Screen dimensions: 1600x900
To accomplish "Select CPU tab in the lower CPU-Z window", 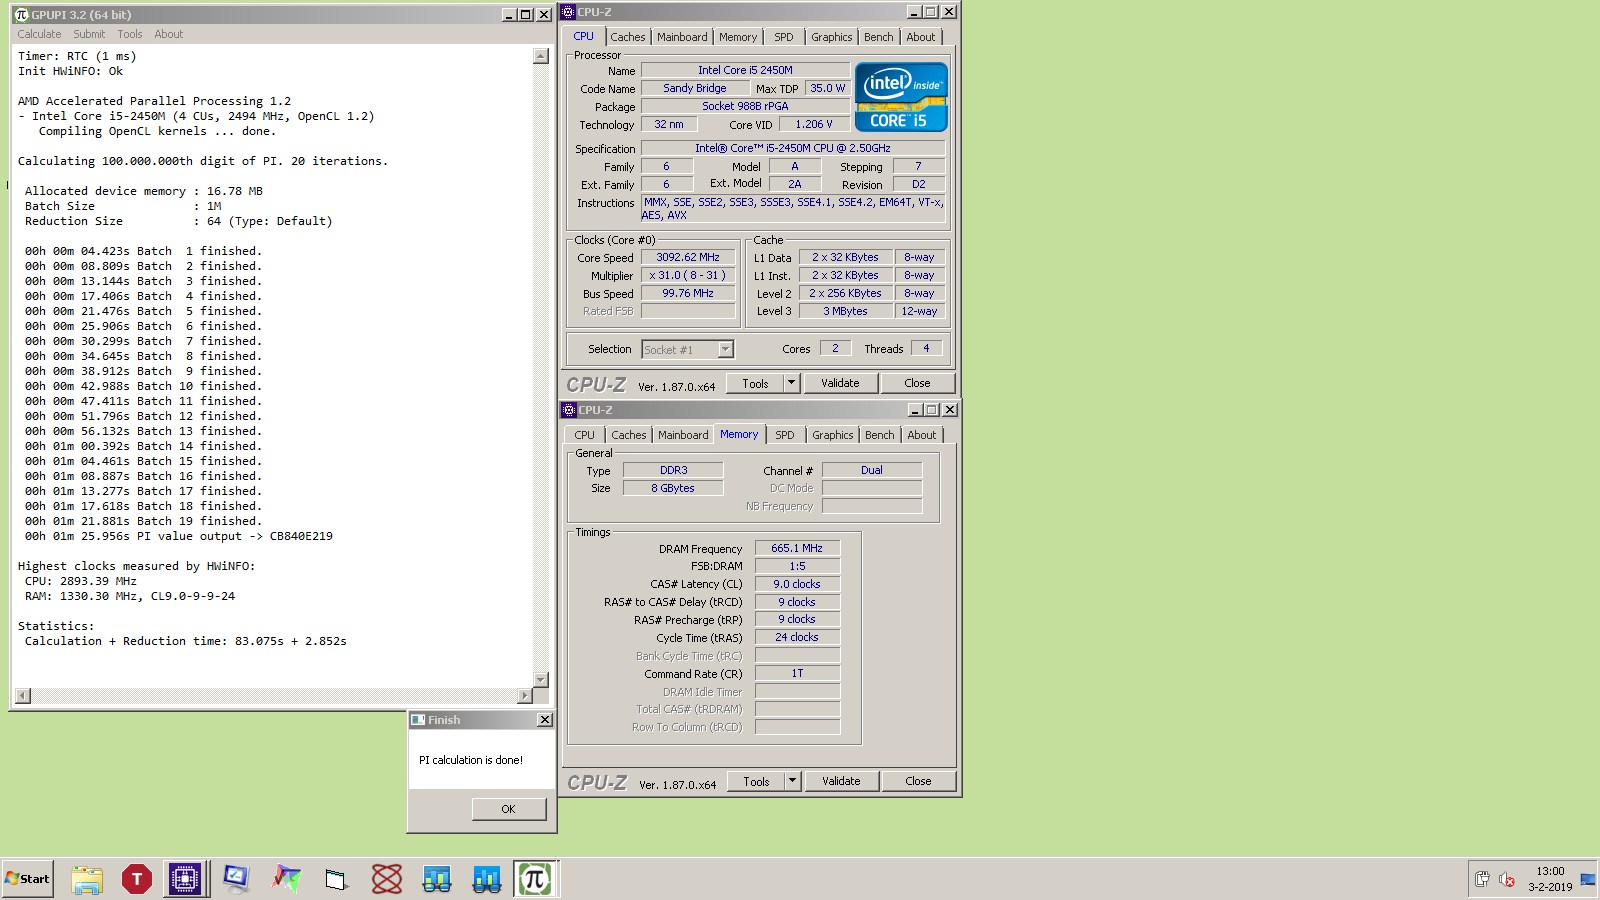I will coord(585,435).
